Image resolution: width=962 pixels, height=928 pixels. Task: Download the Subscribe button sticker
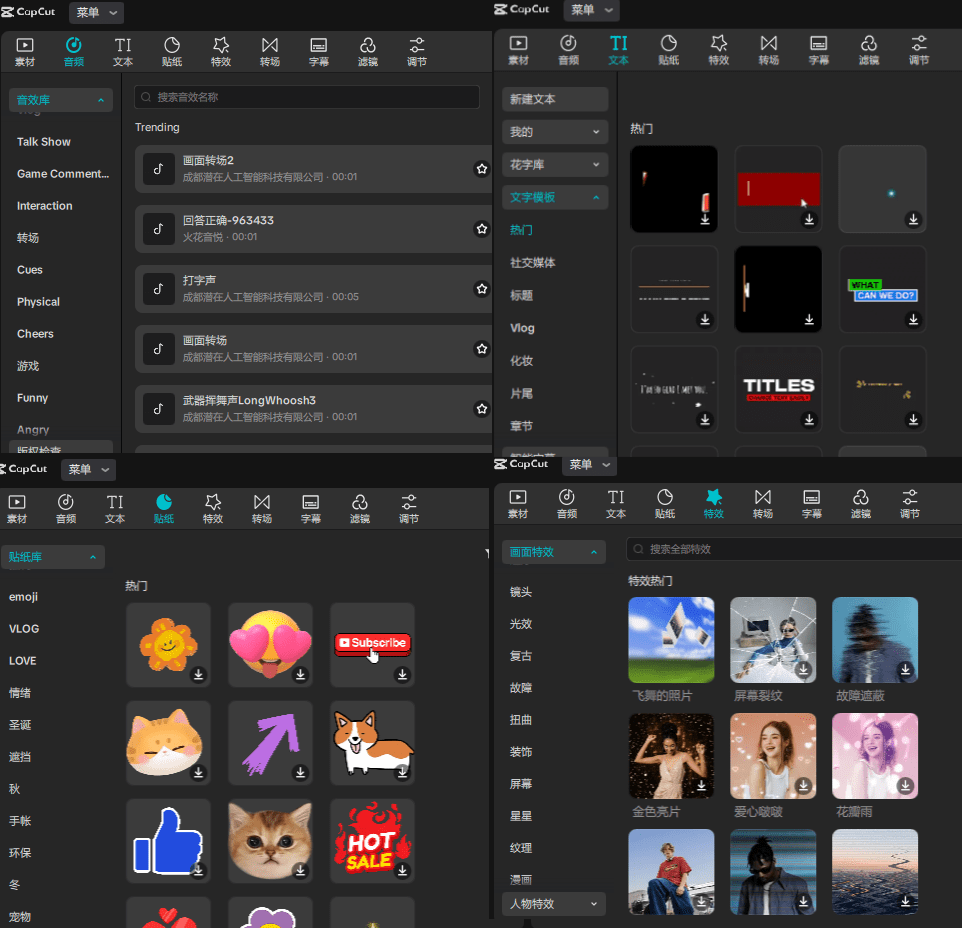pos(402,675)
